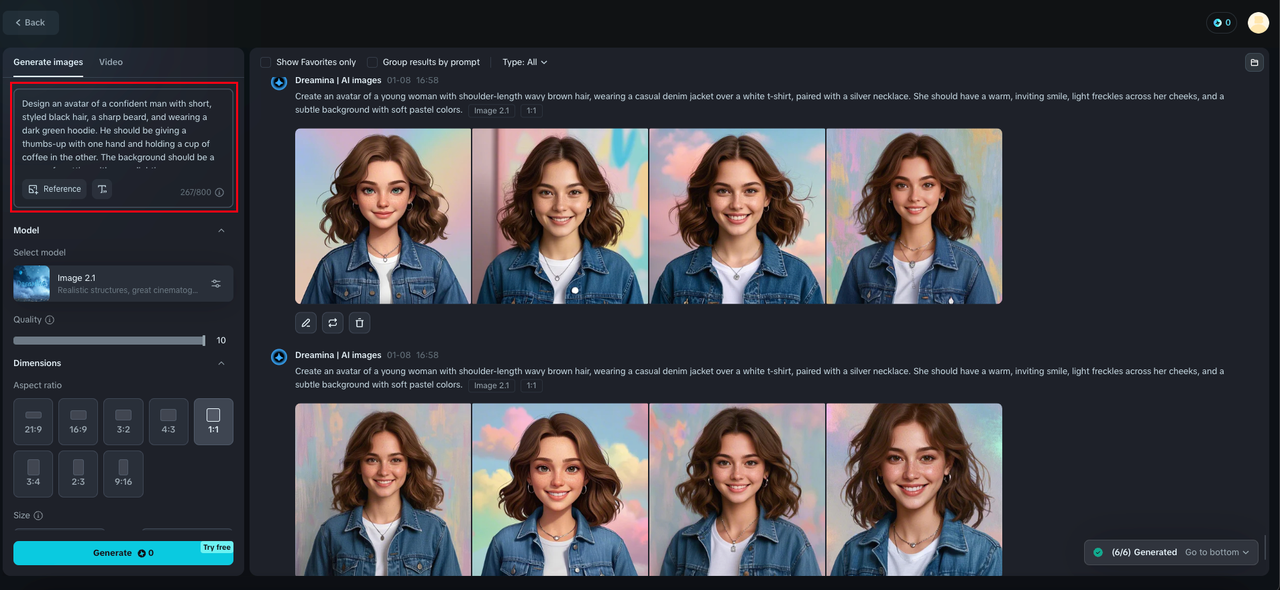The height and width of the screenshot is (590, 1280).
Task: Click the Image 2.1 tag in first result
Action: pyautogui.click(x=492, y=110)
